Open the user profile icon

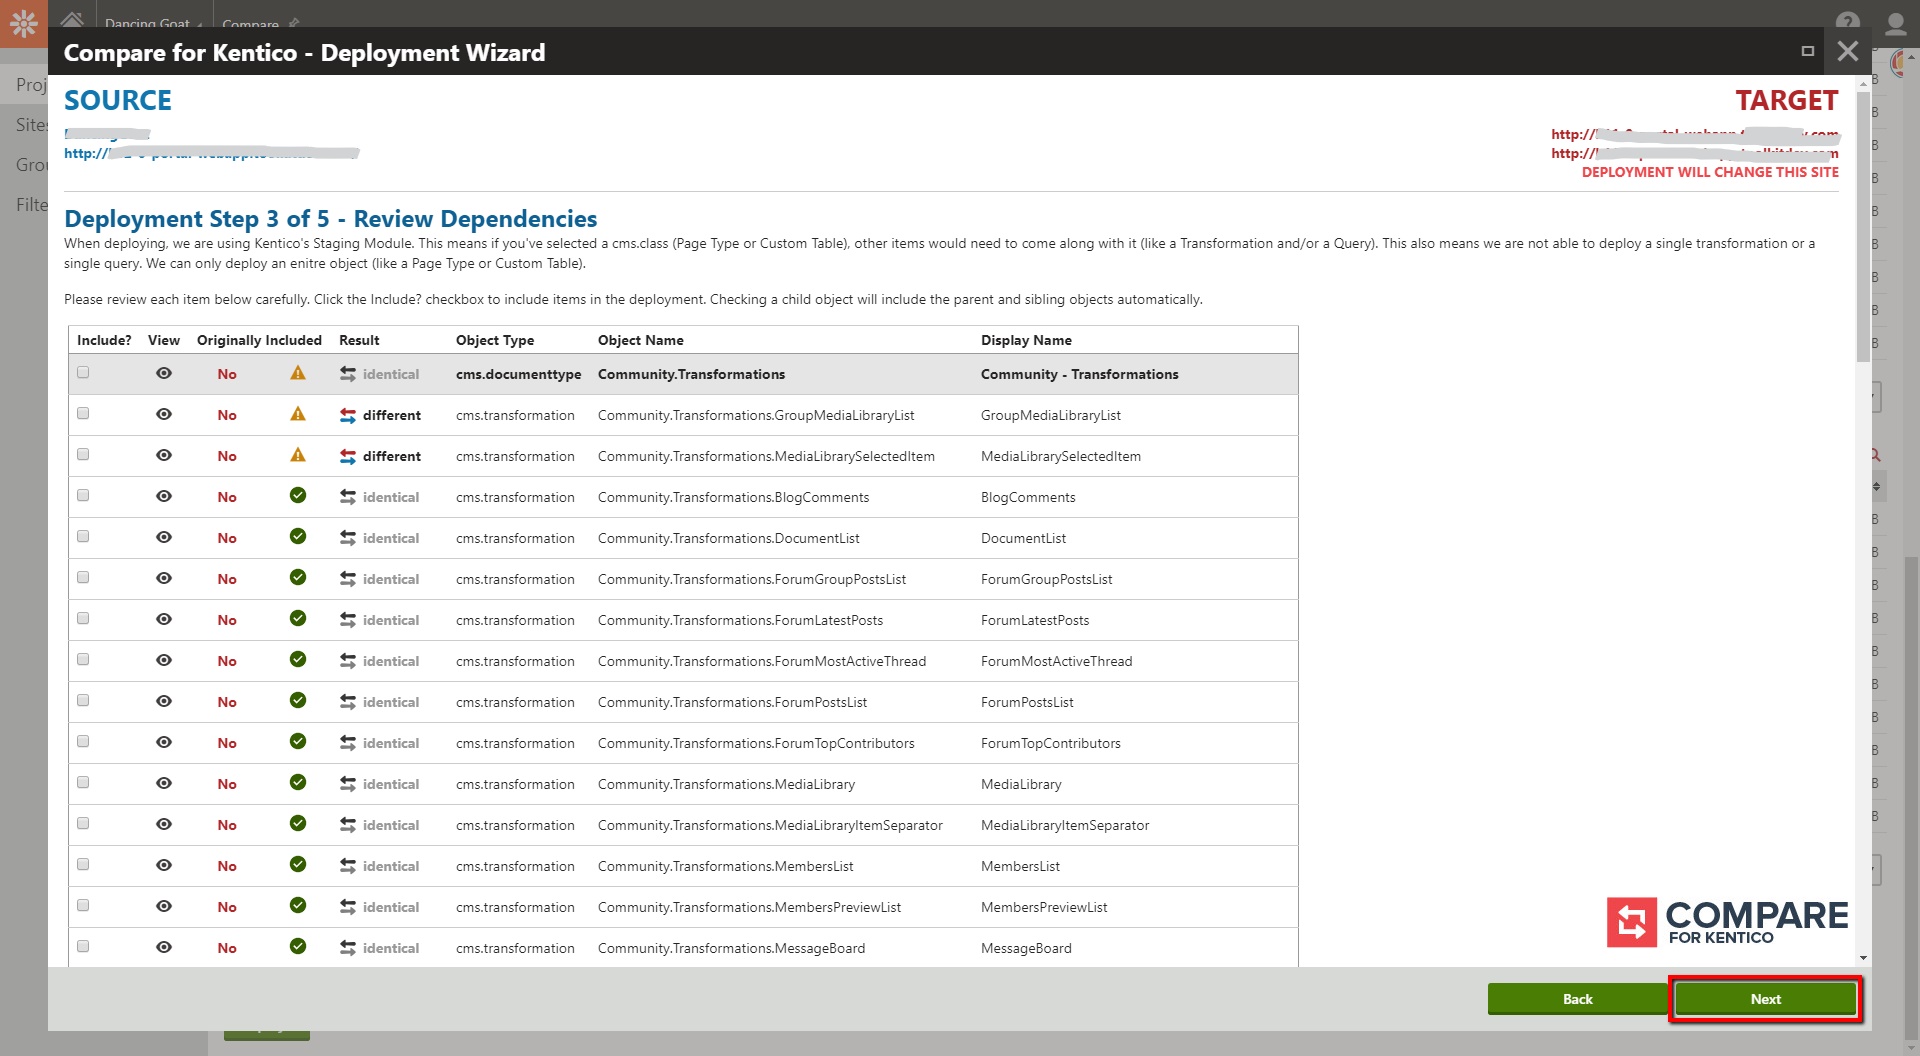[1896, 22]
